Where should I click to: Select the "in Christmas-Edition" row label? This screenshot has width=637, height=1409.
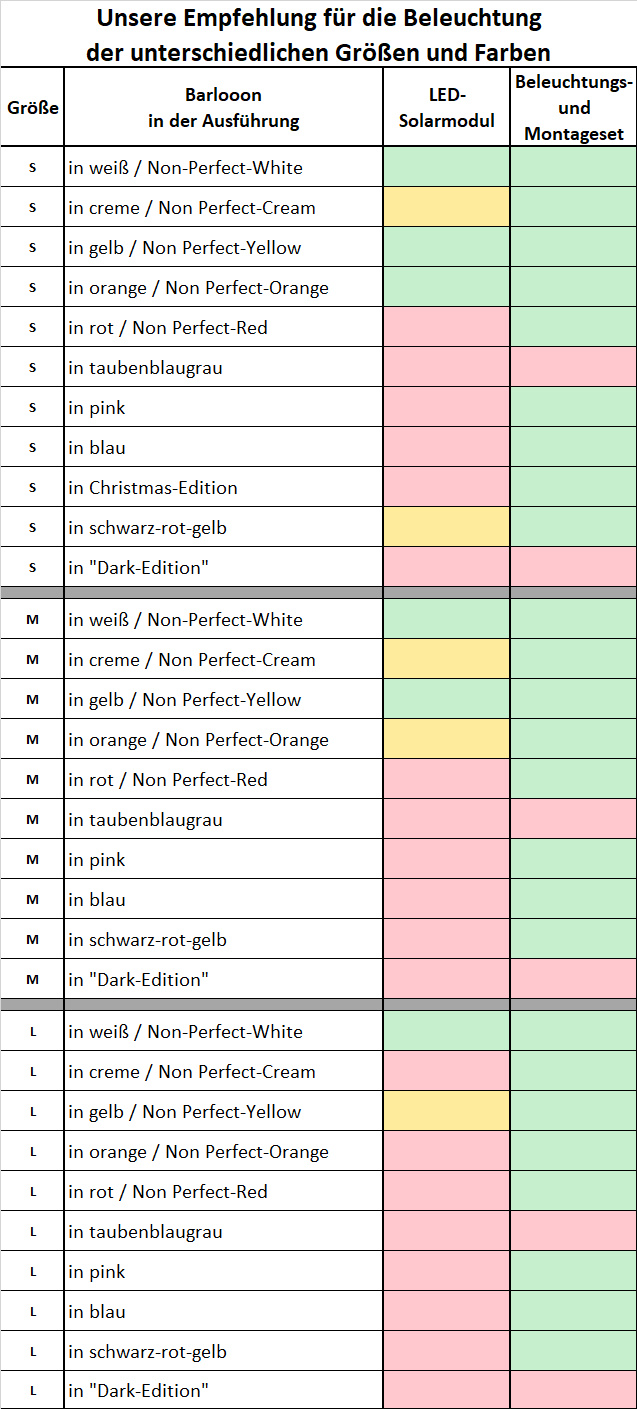click(x=153, y=488)
